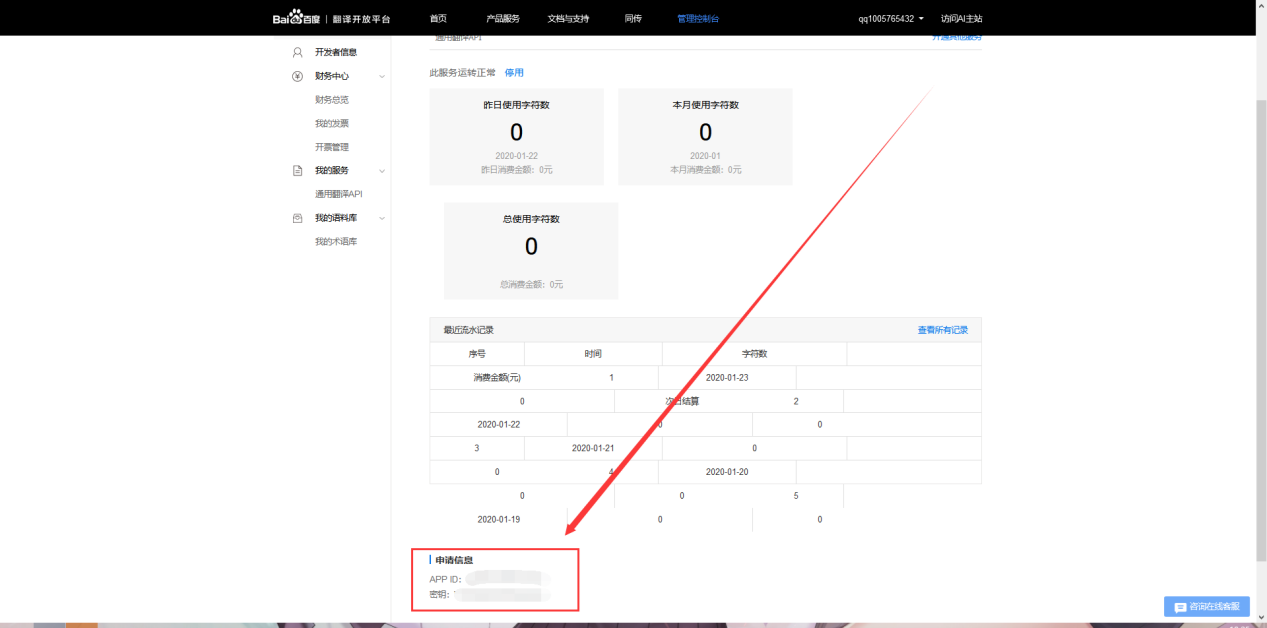Open the 查看所有记录 link
This screenshot has height=628, width=1267.
[x=943, y=330]
